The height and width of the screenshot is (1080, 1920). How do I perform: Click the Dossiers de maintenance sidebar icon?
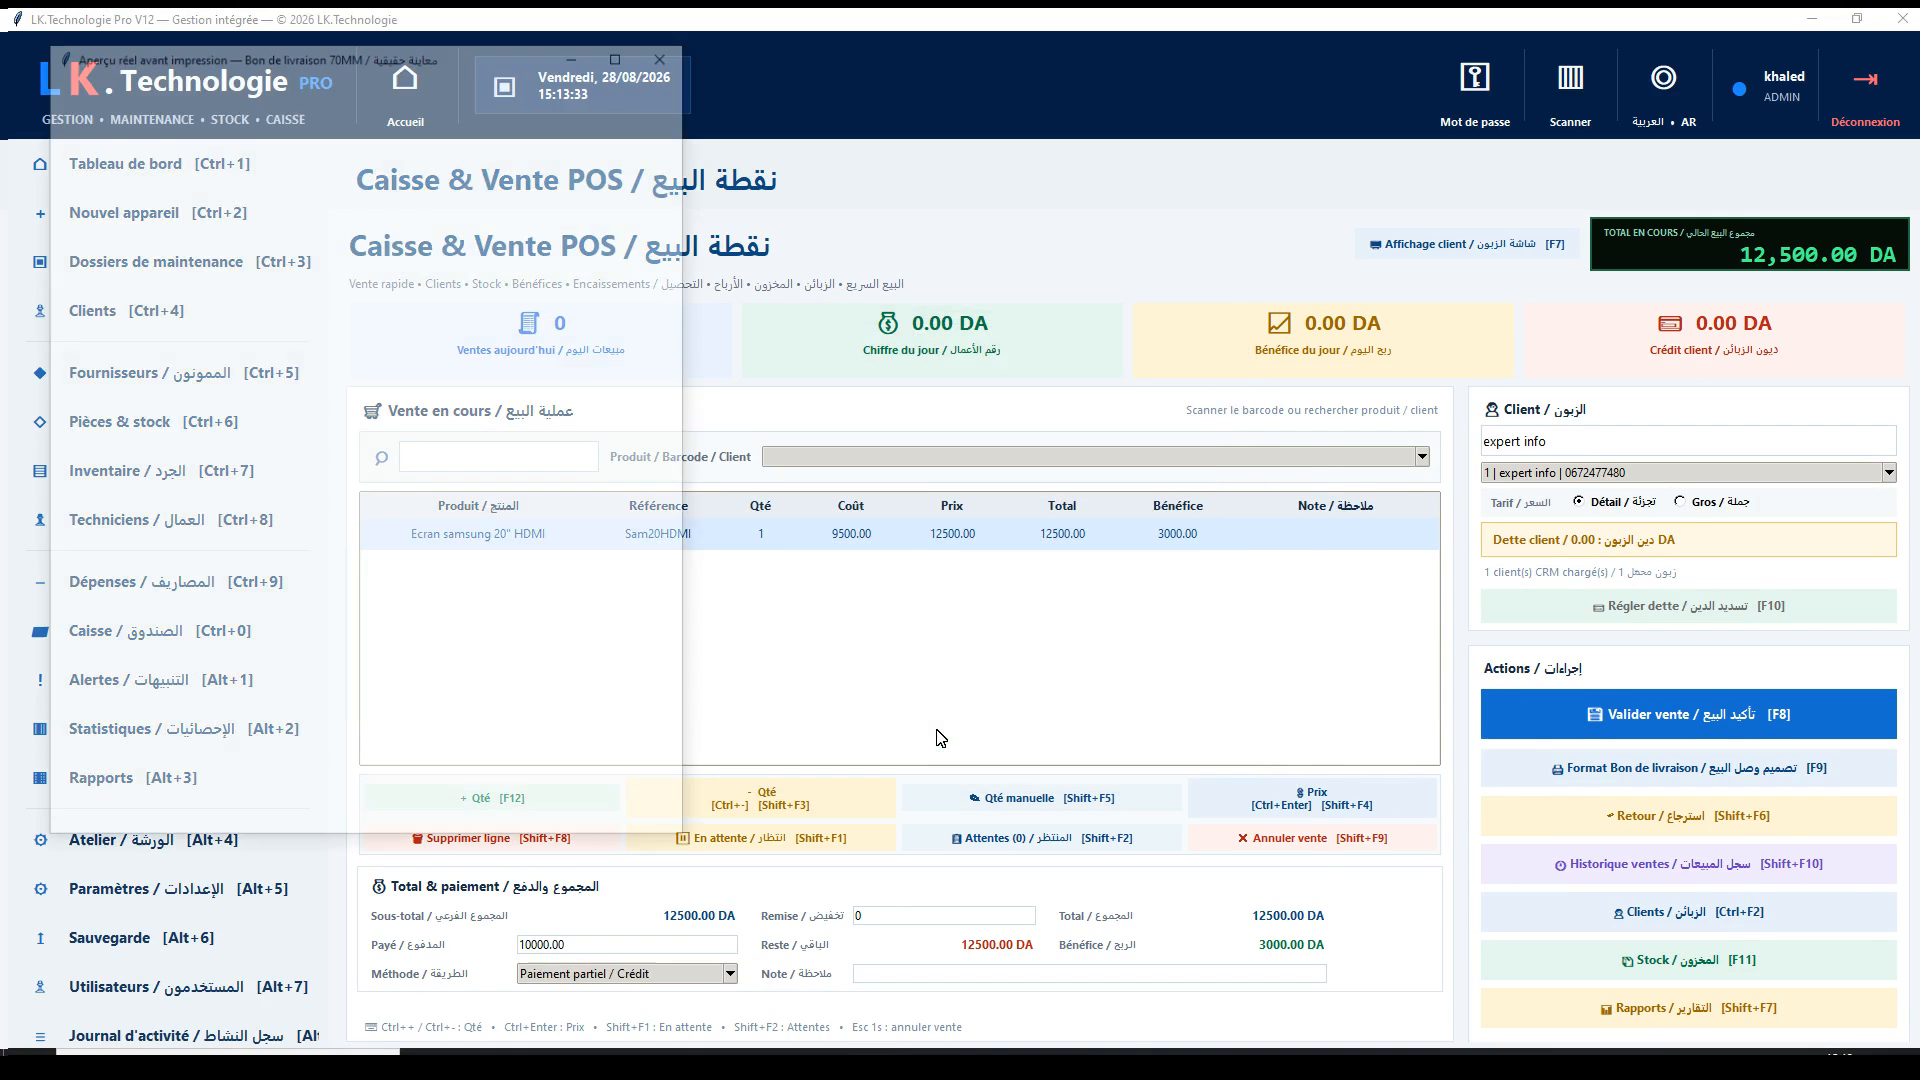point(40,262)
